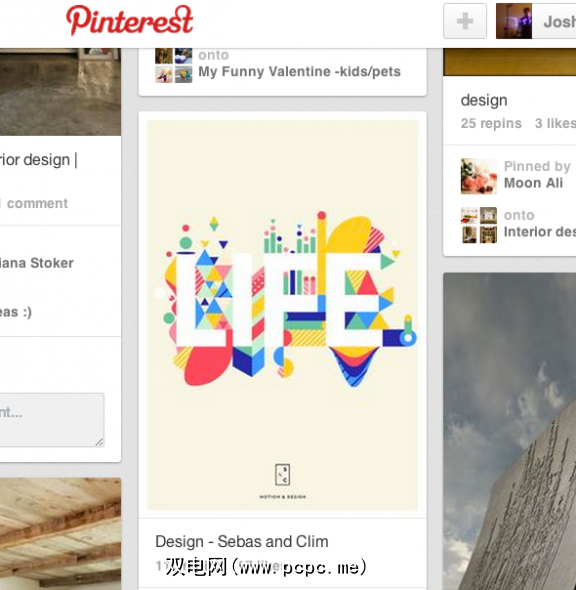Click the Interior design board thumbnails

click(479, 225)
